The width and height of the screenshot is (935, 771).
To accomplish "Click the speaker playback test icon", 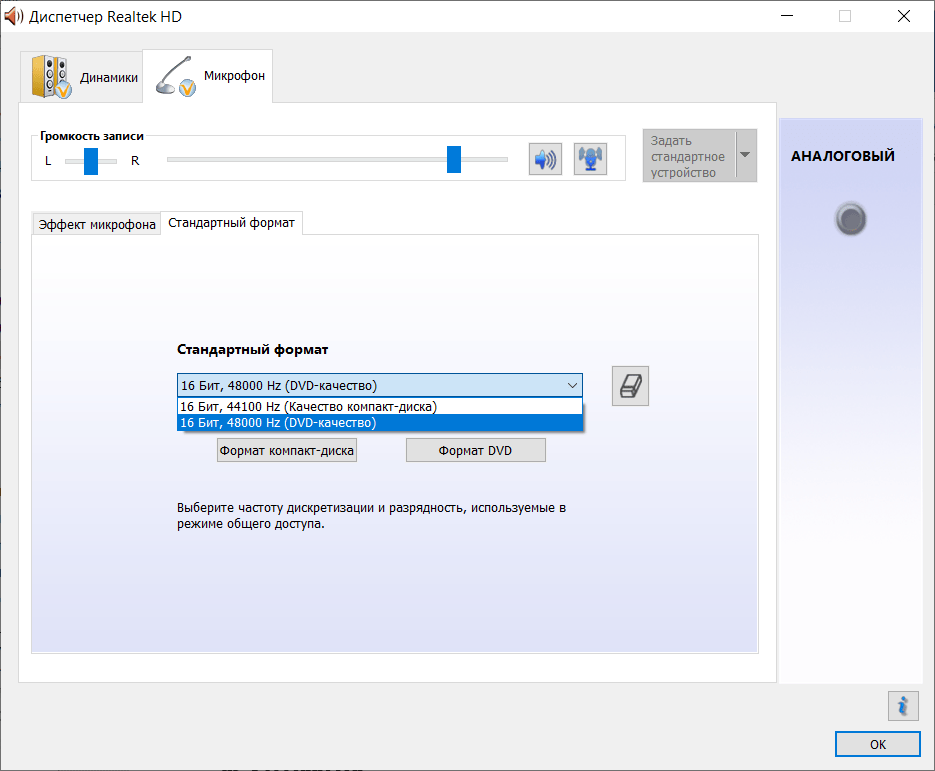I will pyautogui.click(x=545, y=159).
